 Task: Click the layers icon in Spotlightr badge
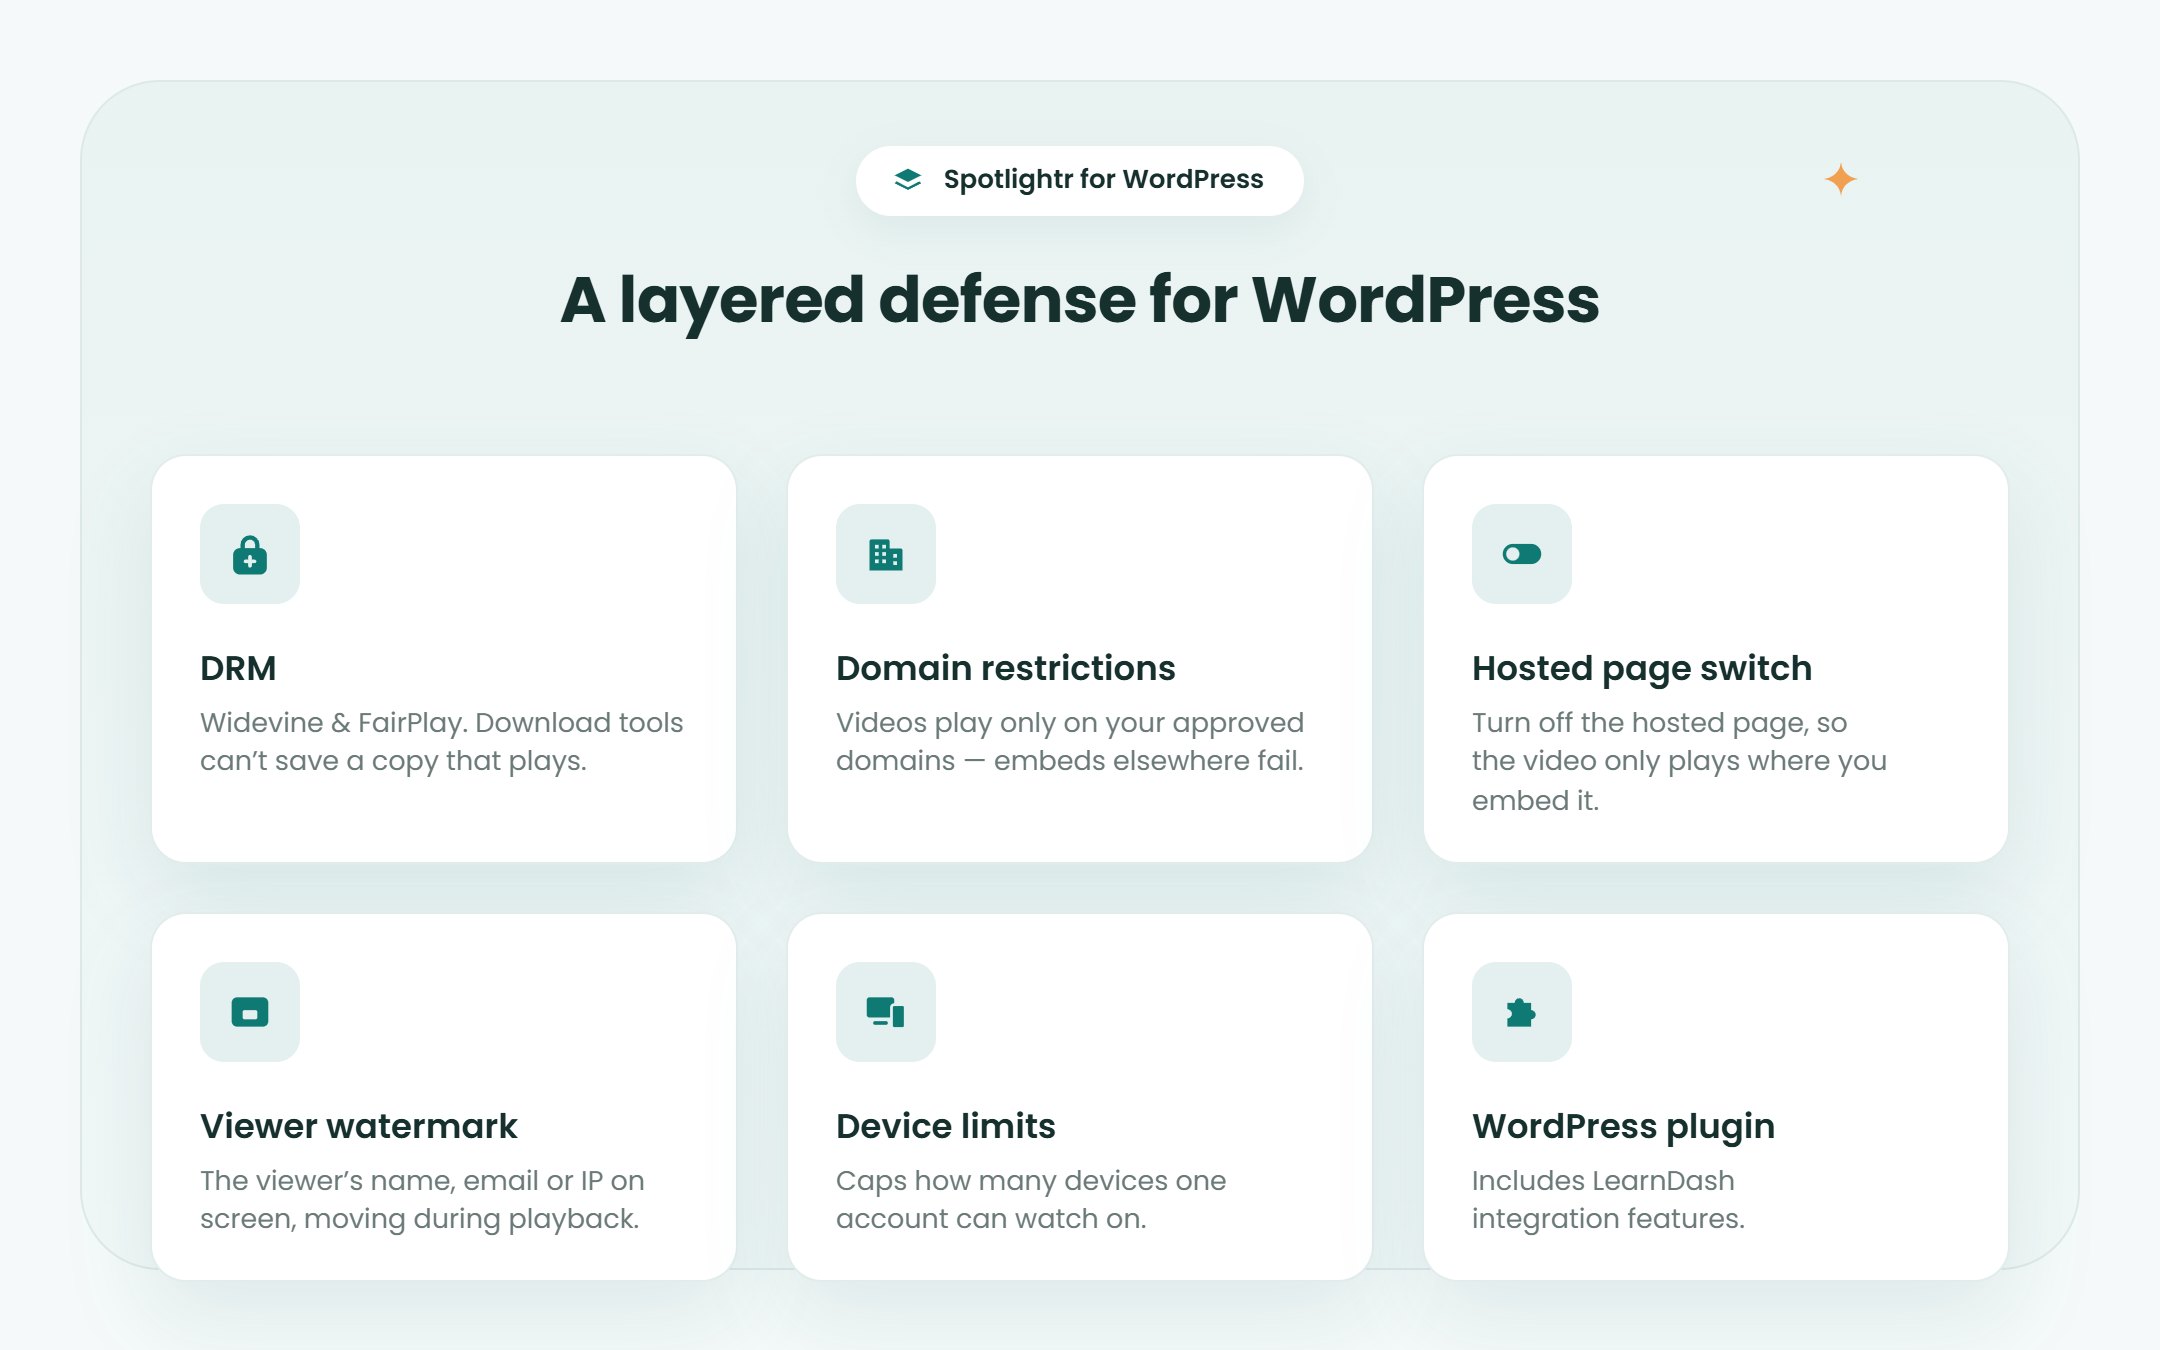click(908, 180)
